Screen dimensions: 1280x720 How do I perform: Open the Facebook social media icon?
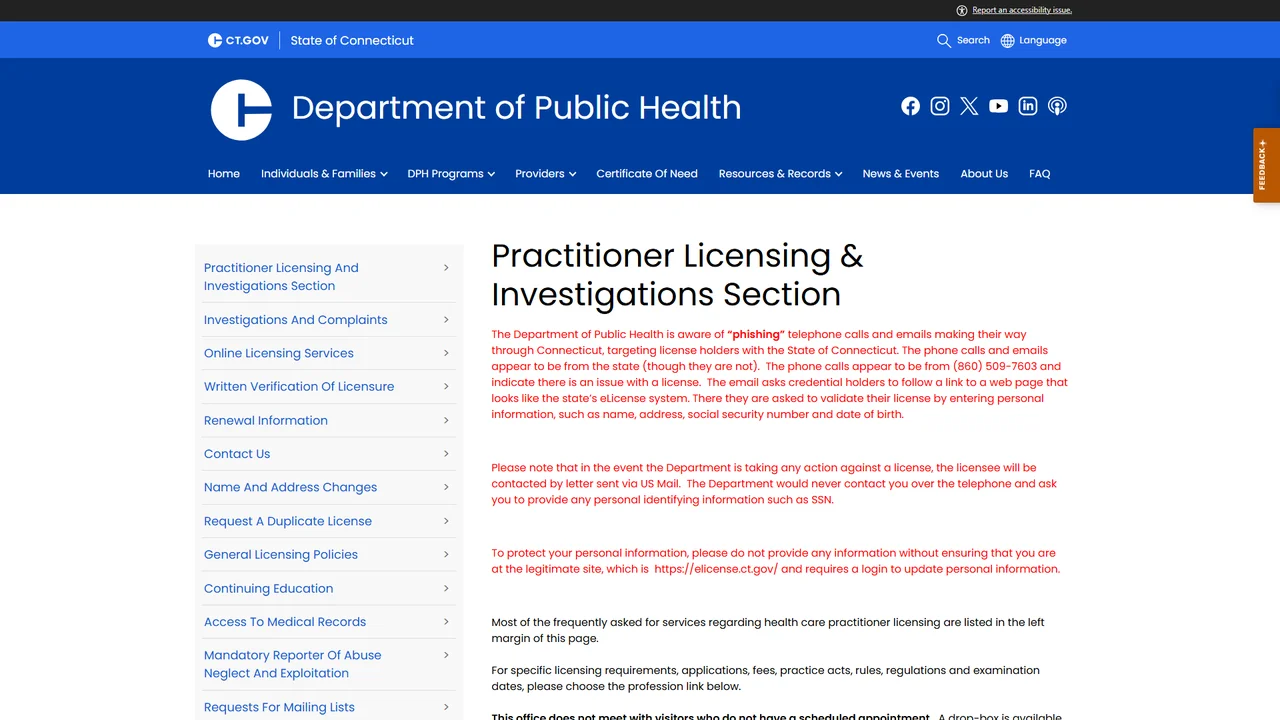[910, 106]
